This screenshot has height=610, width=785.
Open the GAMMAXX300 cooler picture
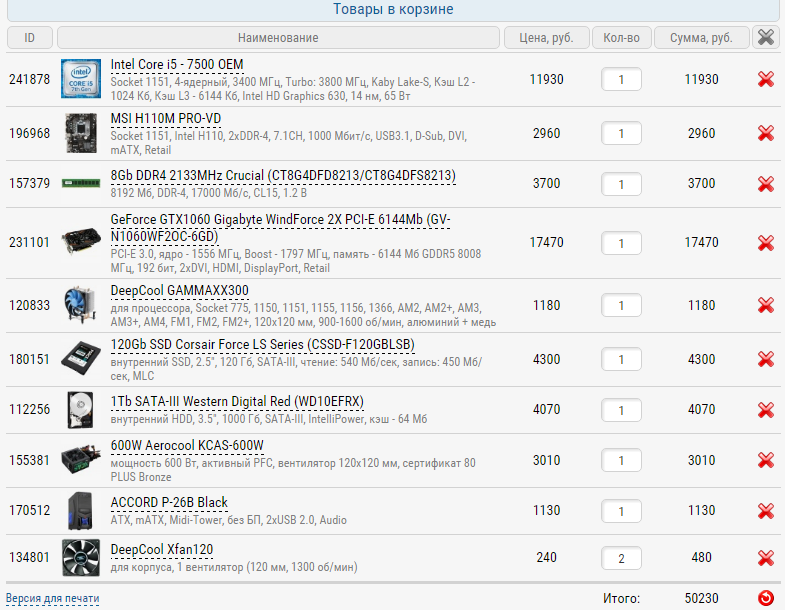(81, 304)
